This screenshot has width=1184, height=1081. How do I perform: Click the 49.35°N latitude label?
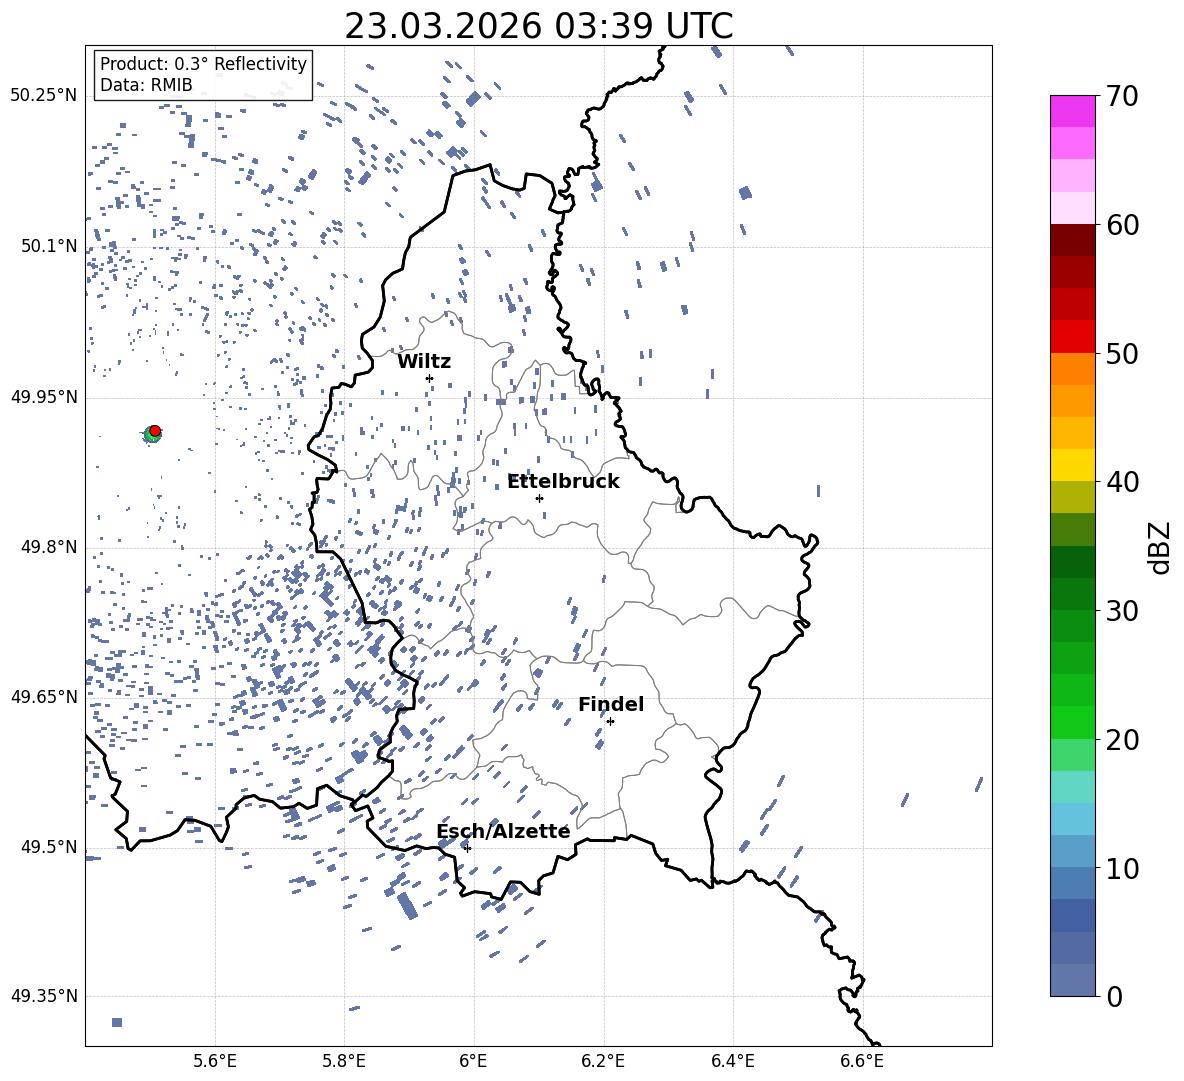coord(44,996)
